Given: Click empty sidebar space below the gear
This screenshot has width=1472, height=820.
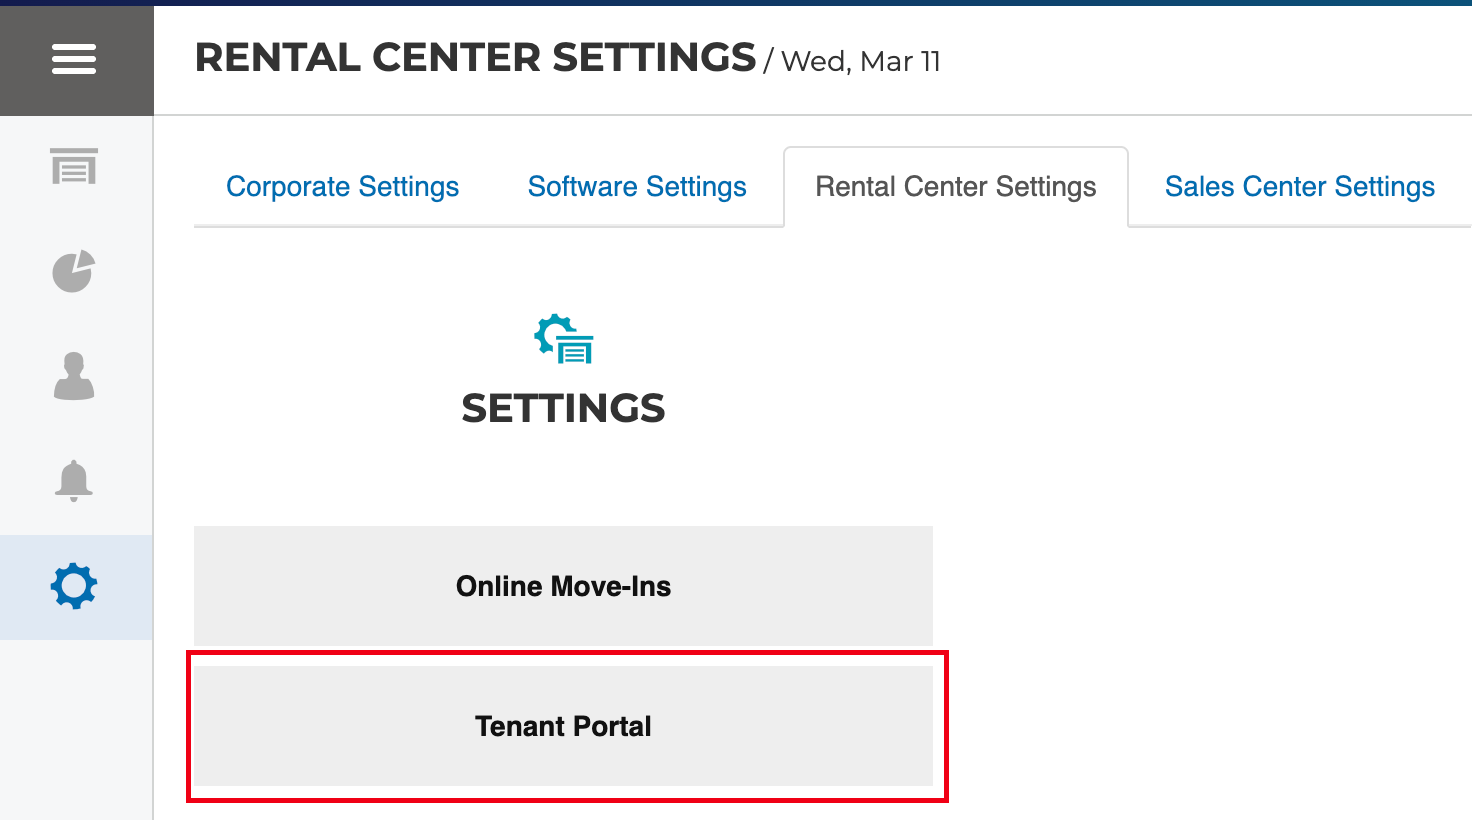Looking at the screenshot, I should (76, 730).
